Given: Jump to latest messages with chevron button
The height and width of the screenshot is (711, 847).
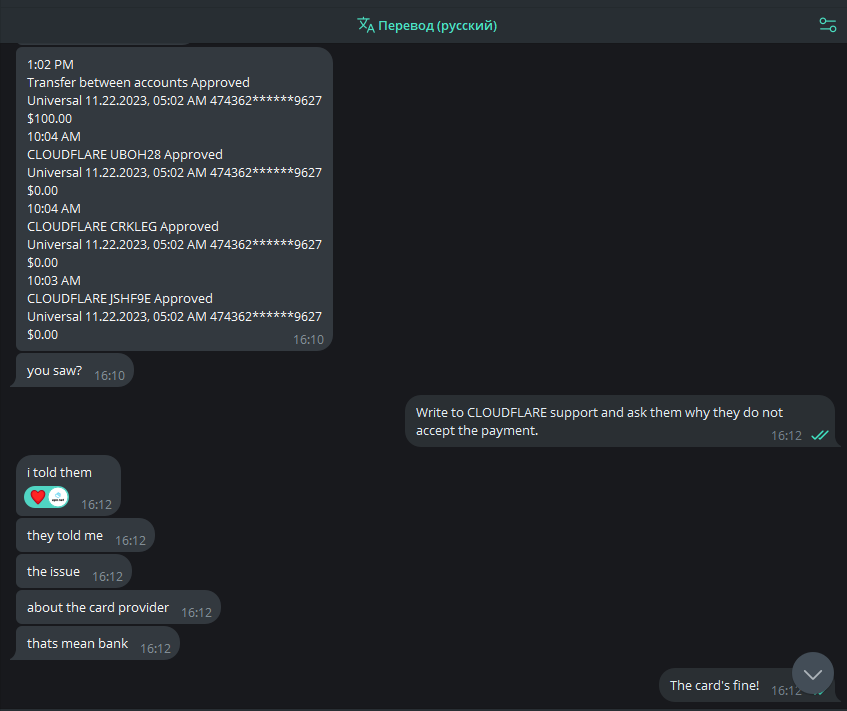Looking at the screenshot, I should tap(812, 673).
